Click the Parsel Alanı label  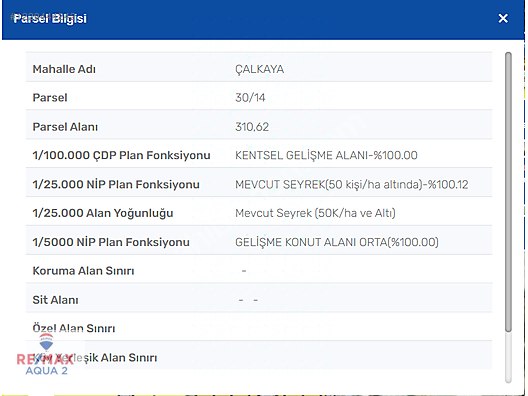(x=65, y=127)
